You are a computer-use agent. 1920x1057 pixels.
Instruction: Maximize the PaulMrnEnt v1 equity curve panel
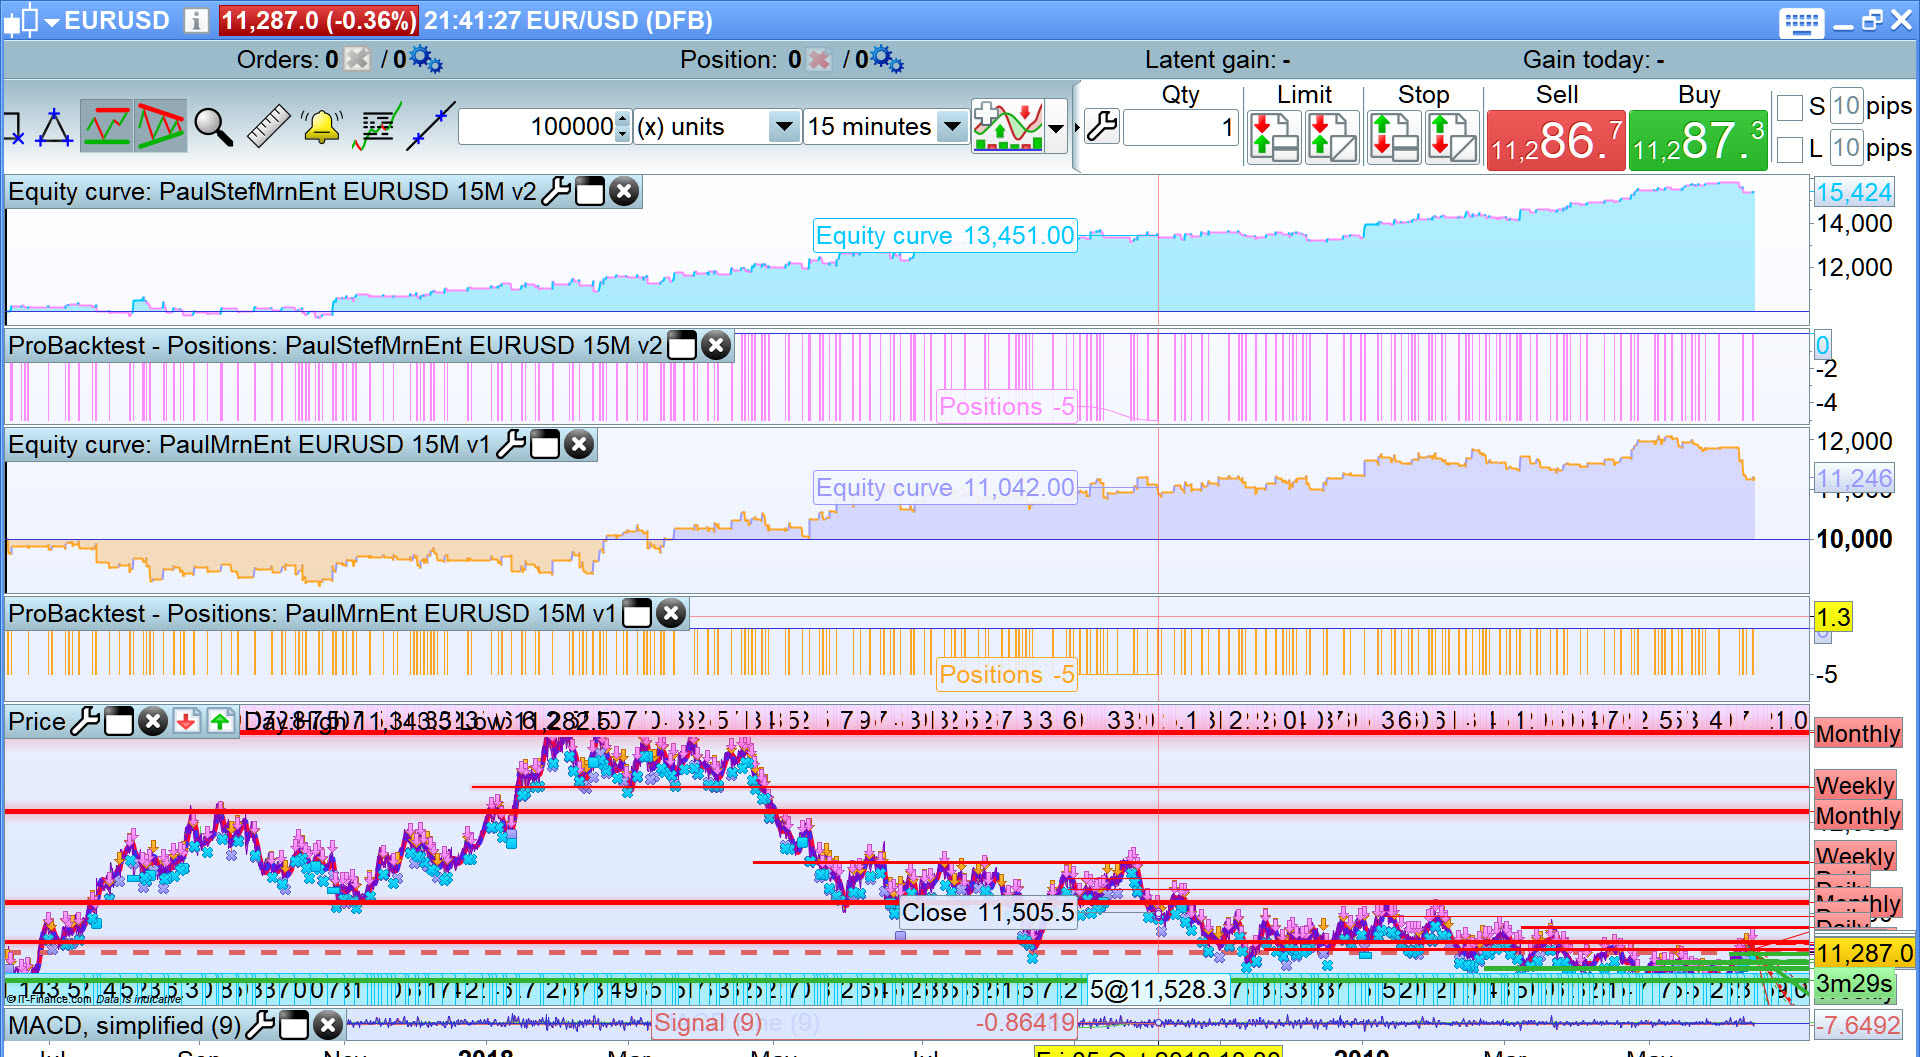click(x=545, y=444)
